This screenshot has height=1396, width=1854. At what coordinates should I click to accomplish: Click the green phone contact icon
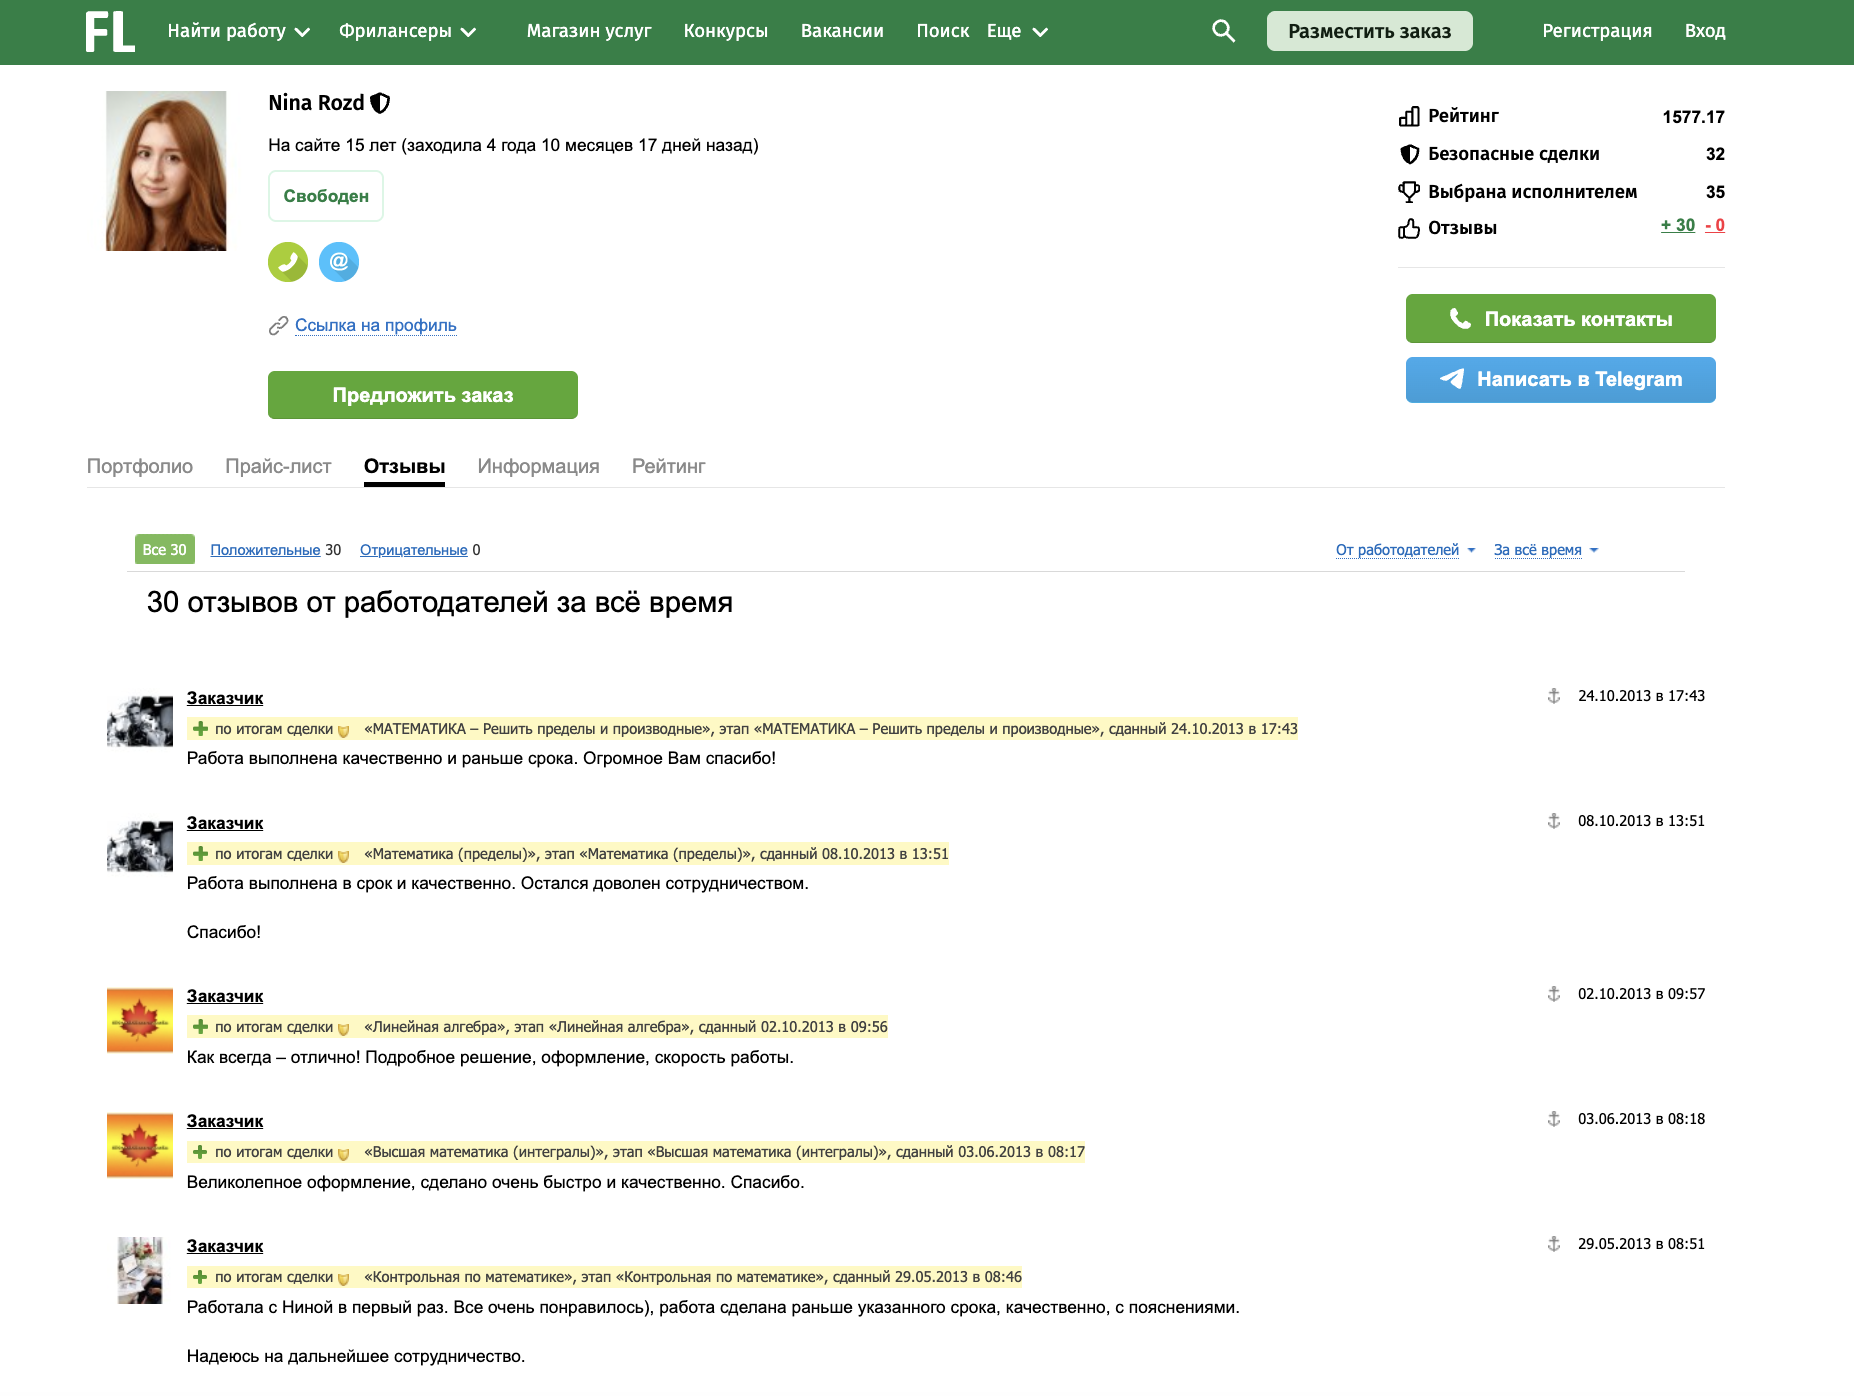coord(288,262)
